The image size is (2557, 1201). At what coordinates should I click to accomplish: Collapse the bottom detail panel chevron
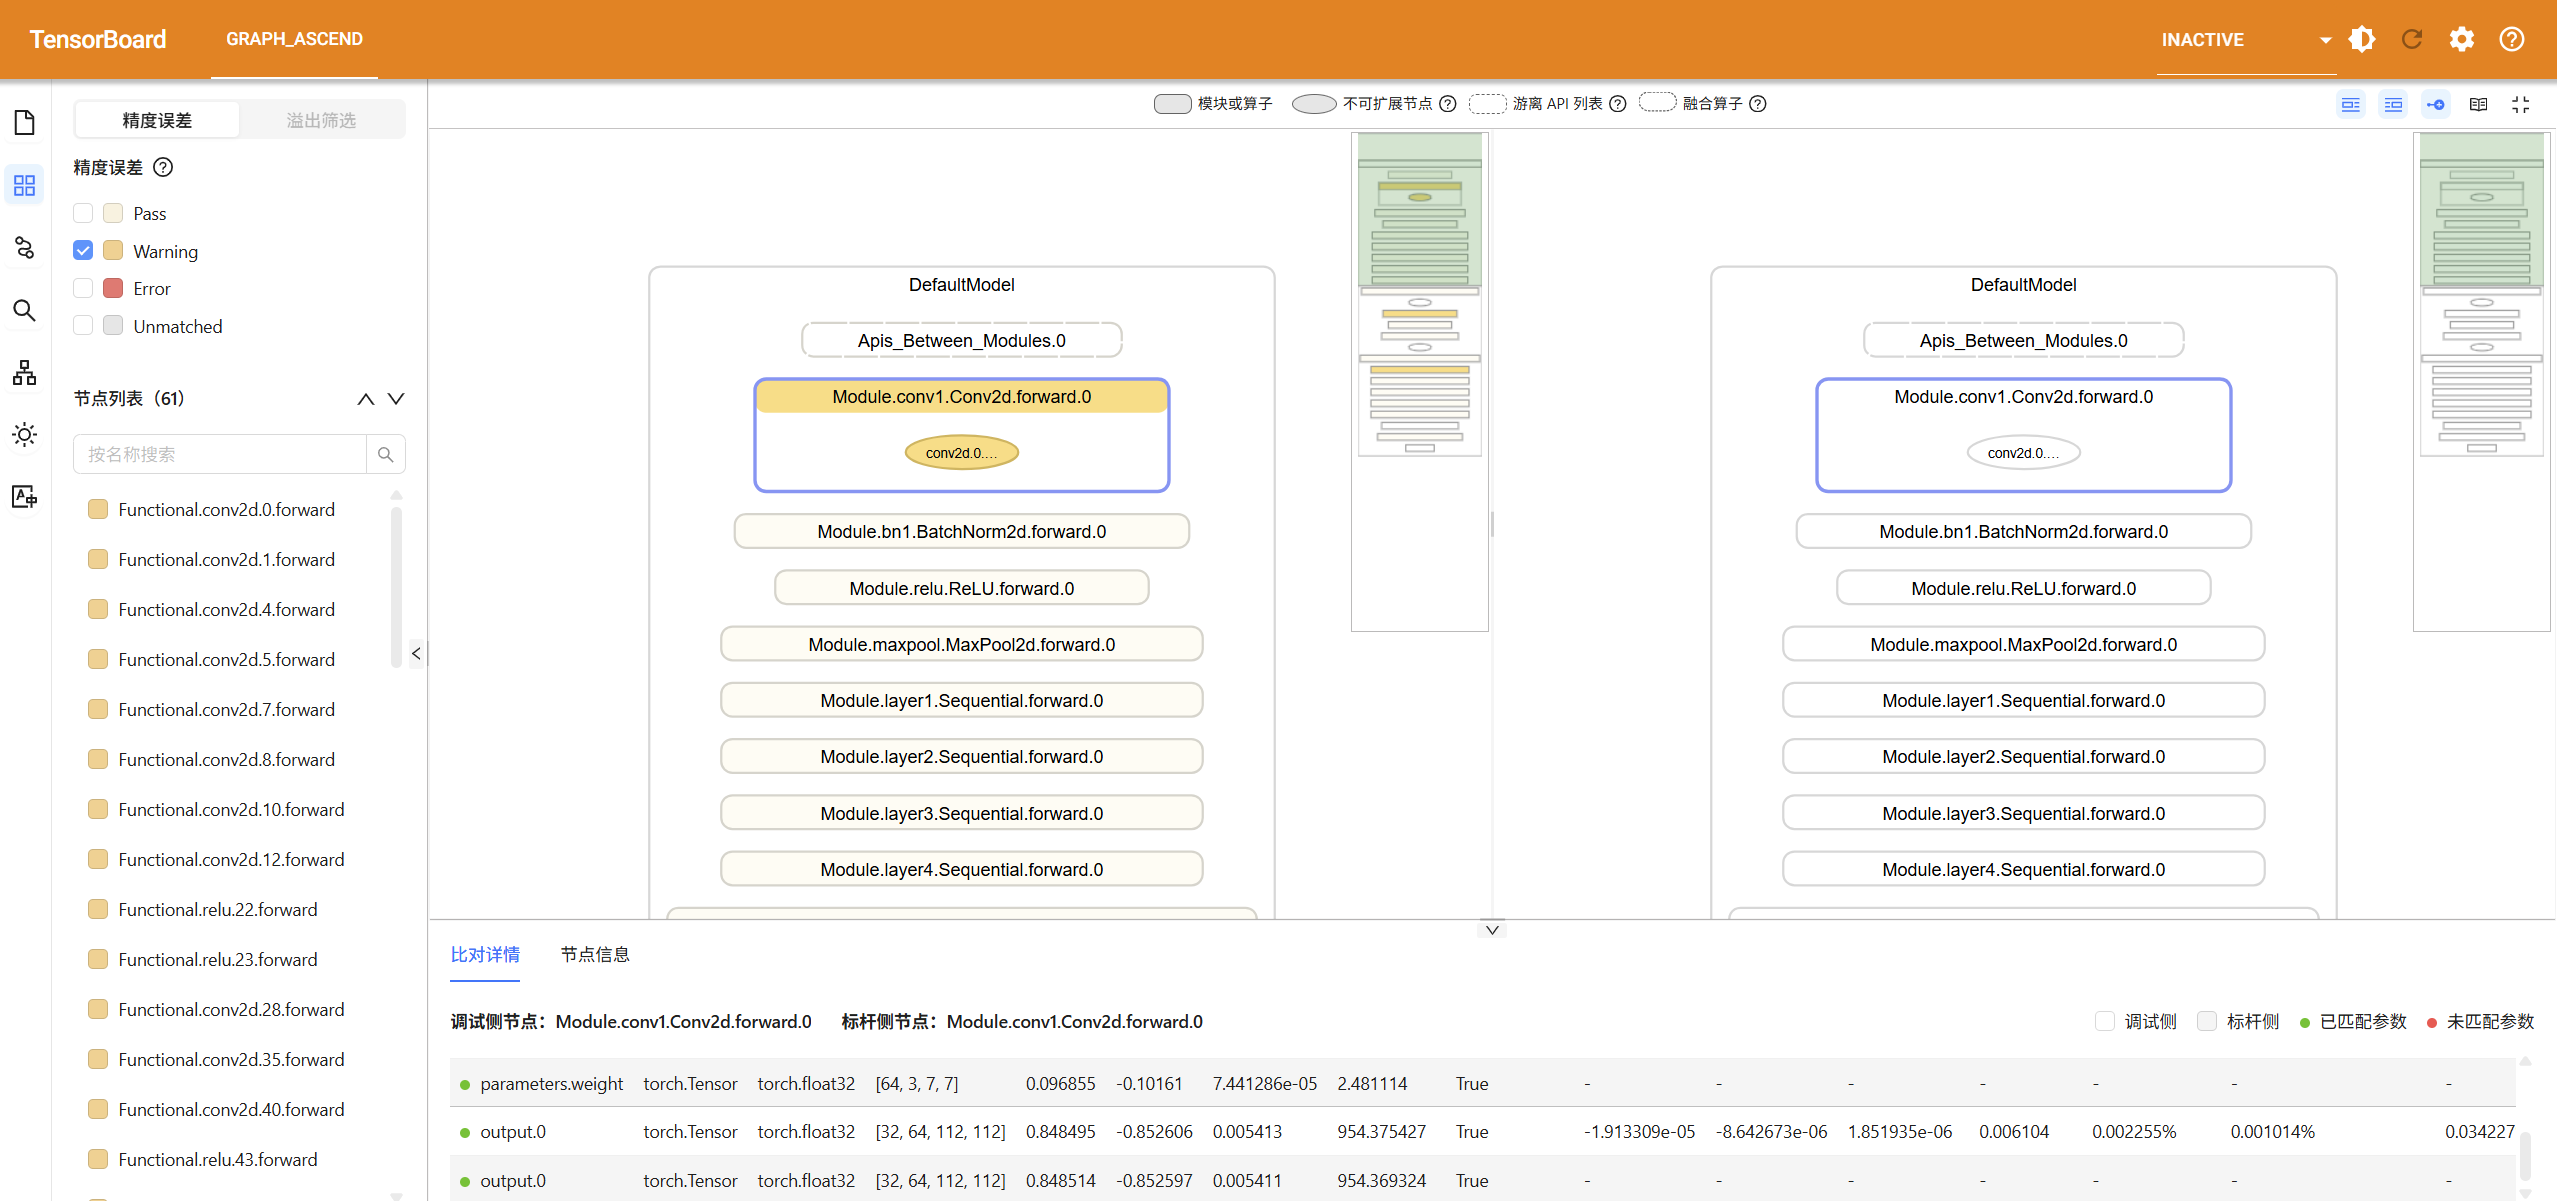[x=1492, y=930]
